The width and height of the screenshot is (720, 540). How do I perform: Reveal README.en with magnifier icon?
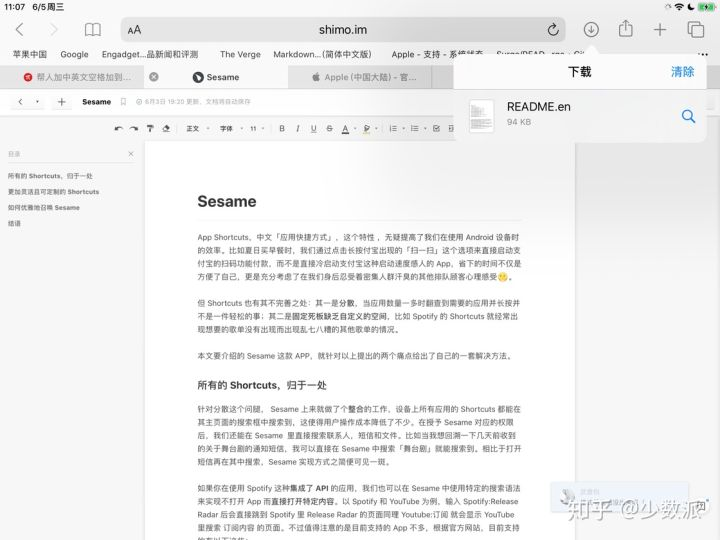688,116
